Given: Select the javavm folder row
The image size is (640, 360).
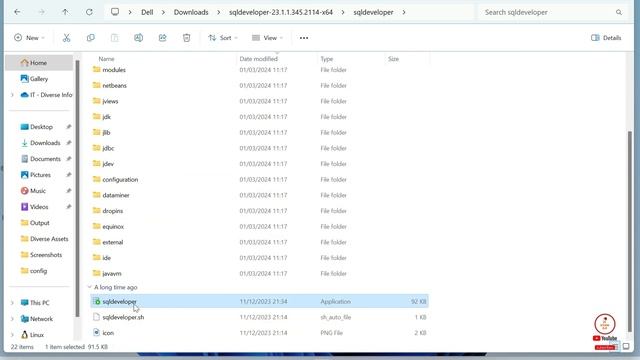Looking at the screenshot, I should 259,273.
